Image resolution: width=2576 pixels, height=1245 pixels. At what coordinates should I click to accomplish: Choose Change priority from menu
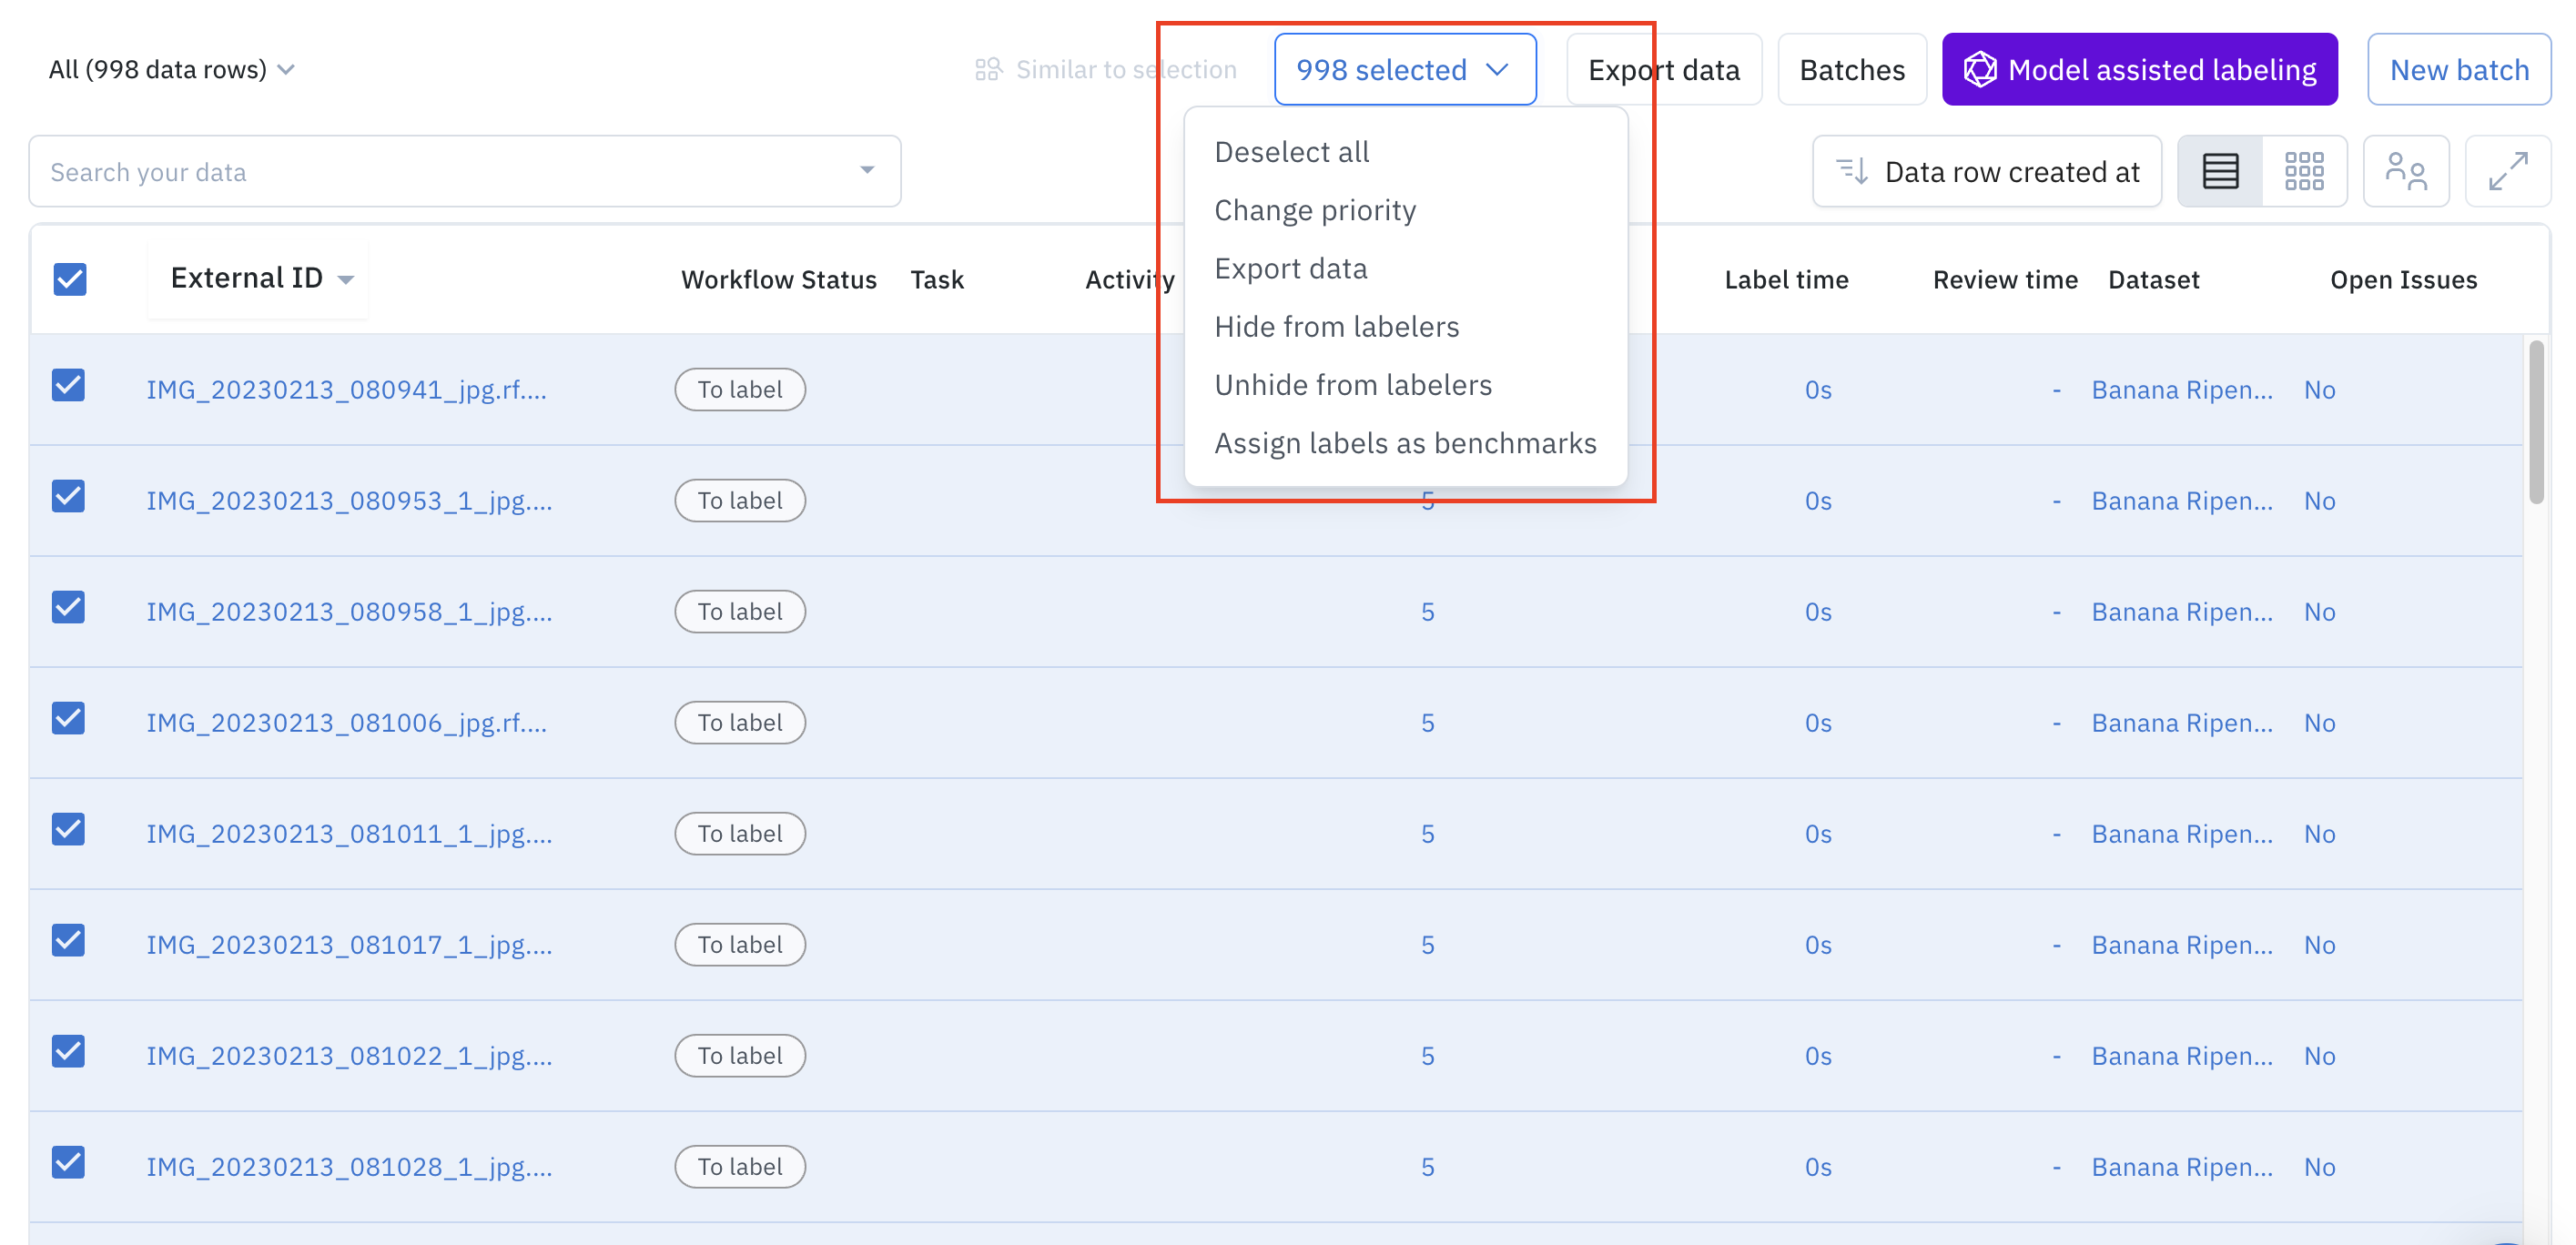(x=1315, y=210)
